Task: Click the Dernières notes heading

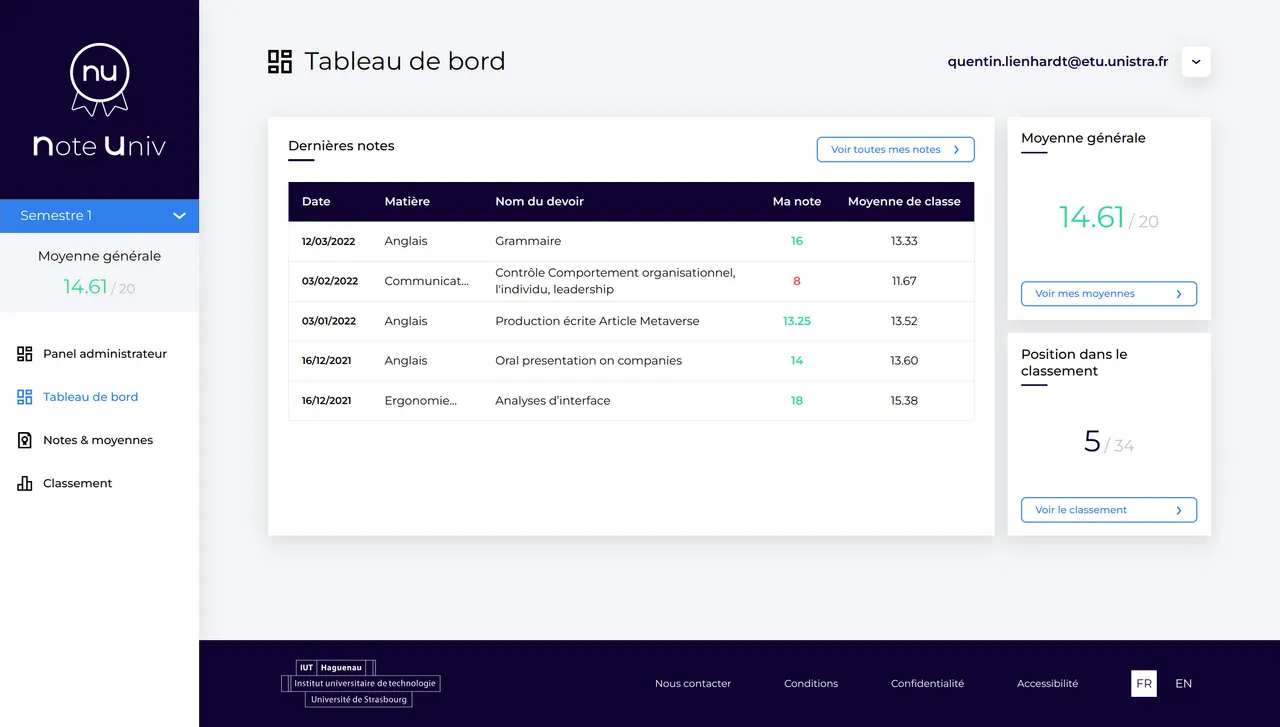Action: click(341, 146)
